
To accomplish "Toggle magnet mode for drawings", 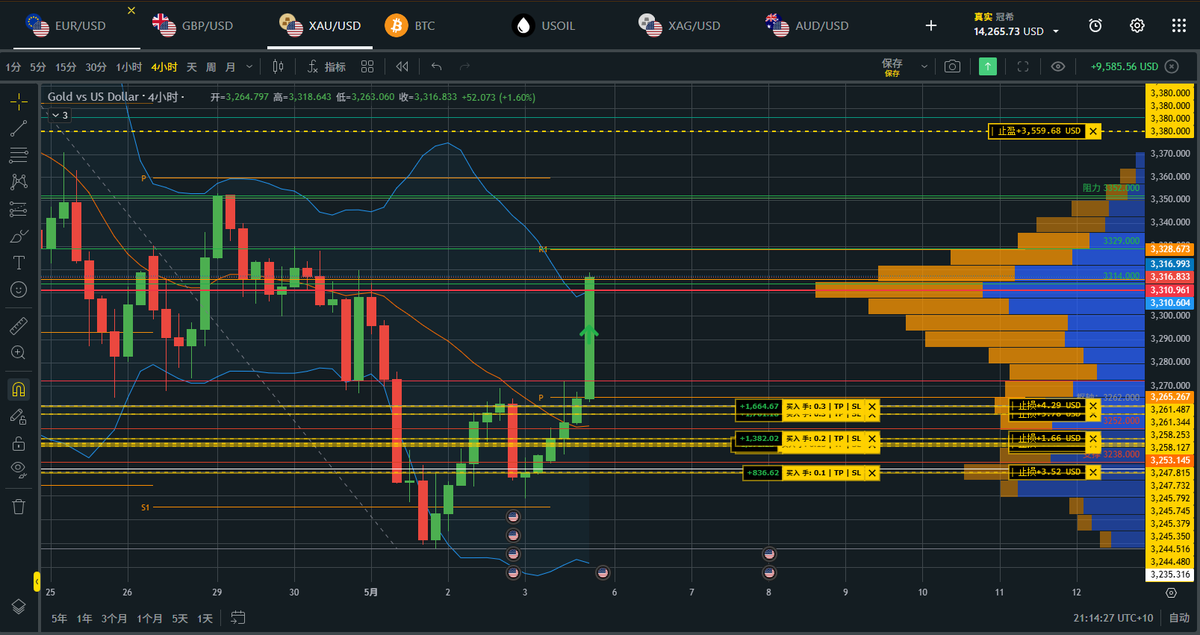I will pos(18,389).
